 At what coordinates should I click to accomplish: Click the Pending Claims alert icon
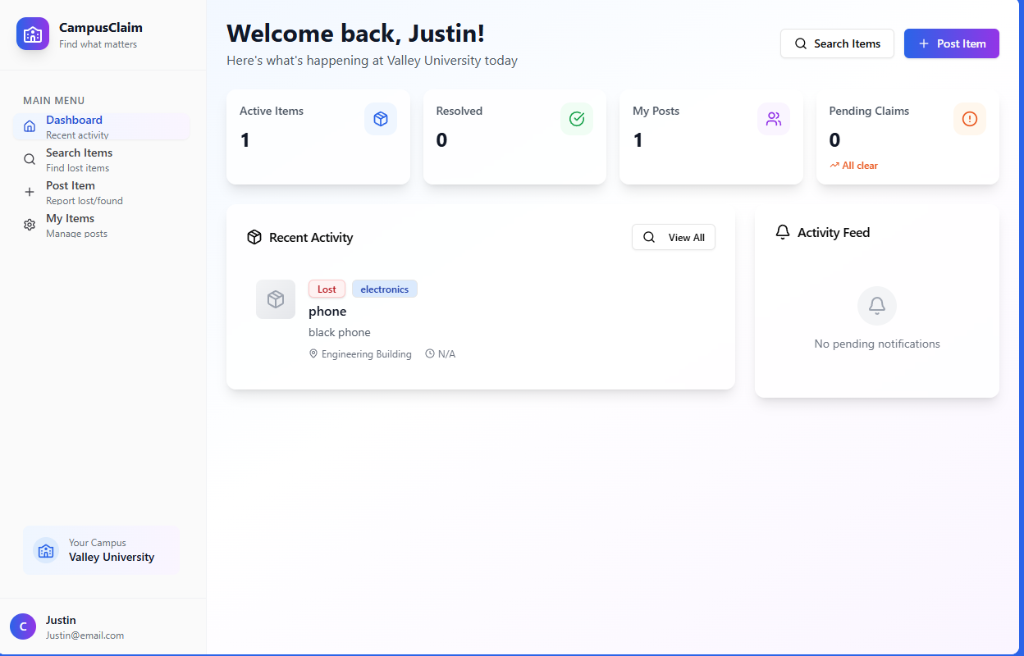coord(970,119)
